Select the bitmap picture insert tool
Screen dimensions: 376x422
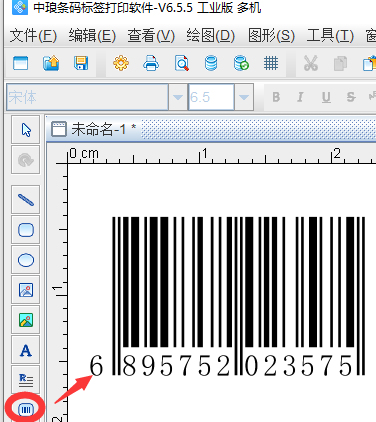point(26,320)
